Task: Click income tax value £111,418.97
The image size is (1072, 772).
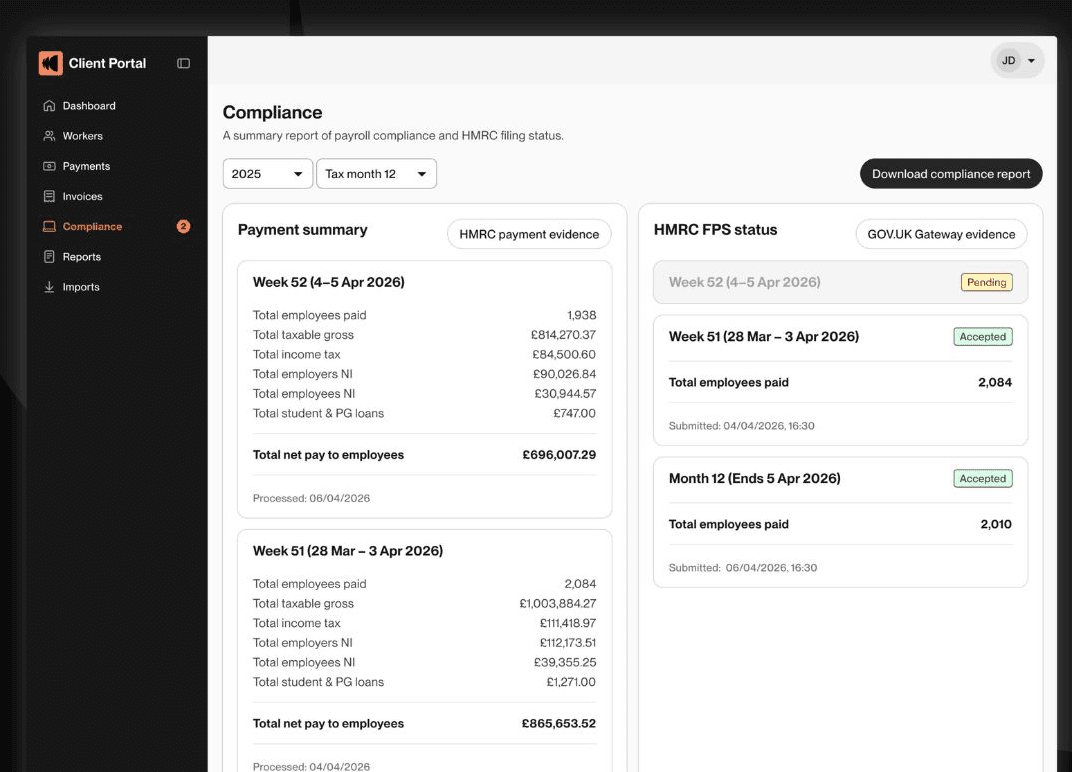Action: click(568, 623)
